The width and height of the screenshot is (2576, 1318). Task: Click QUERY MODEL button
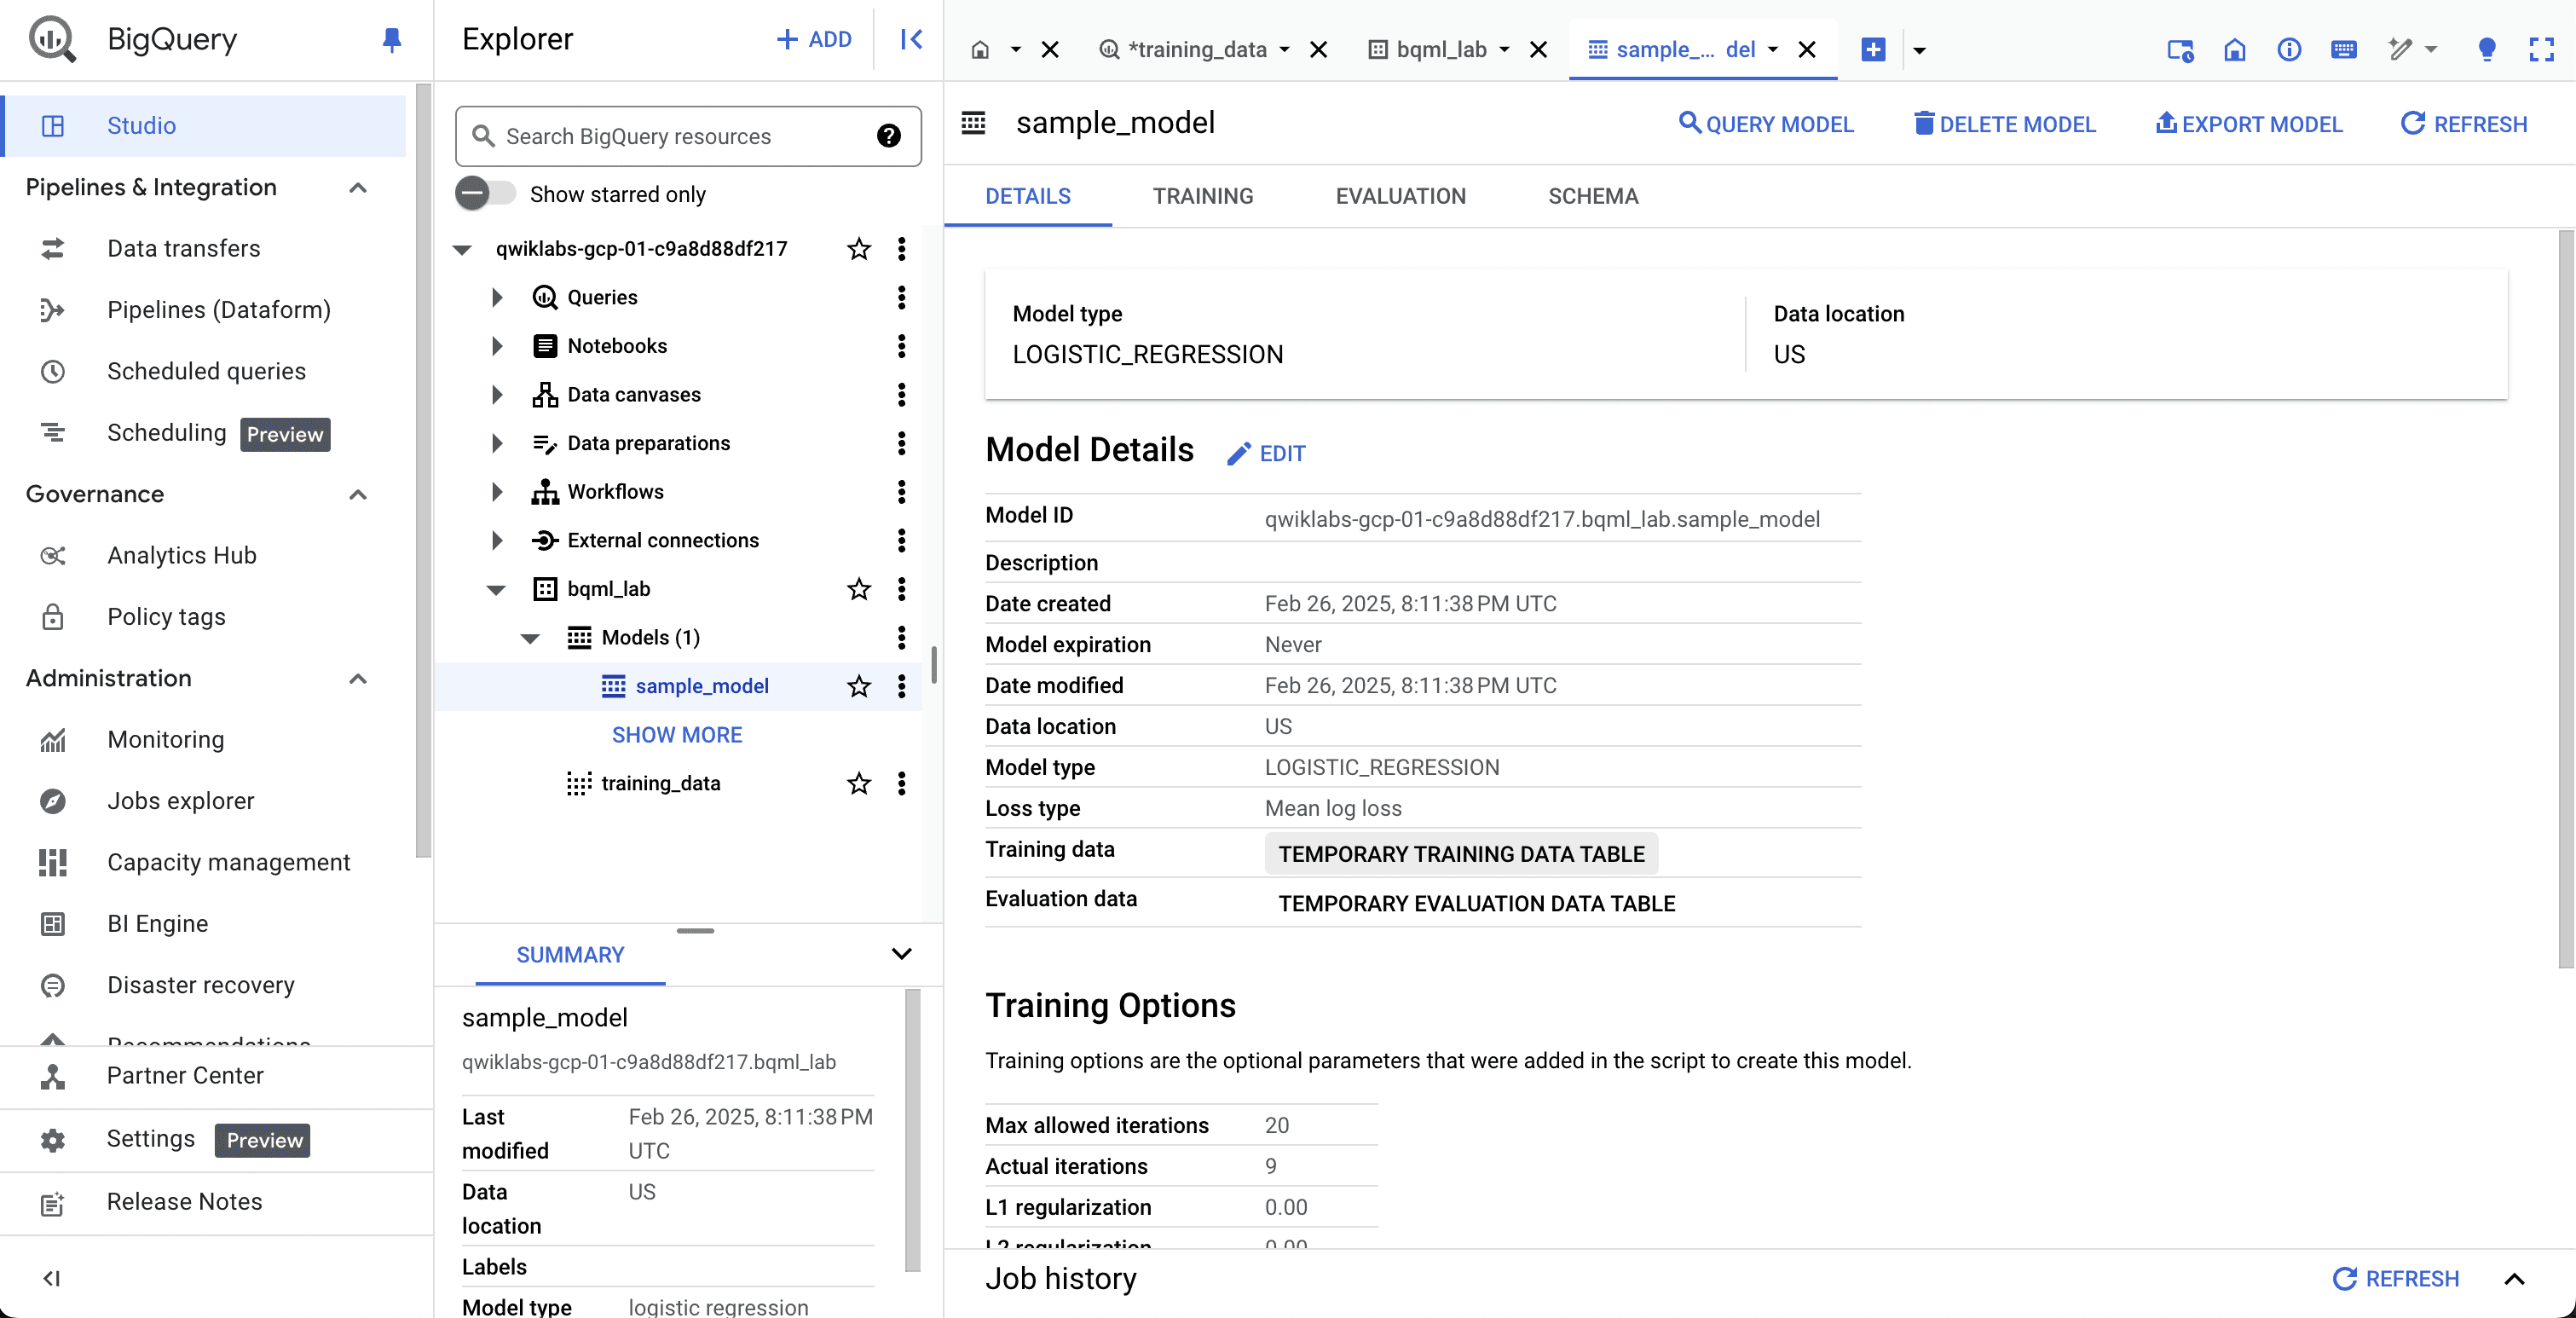[1765, 124]
